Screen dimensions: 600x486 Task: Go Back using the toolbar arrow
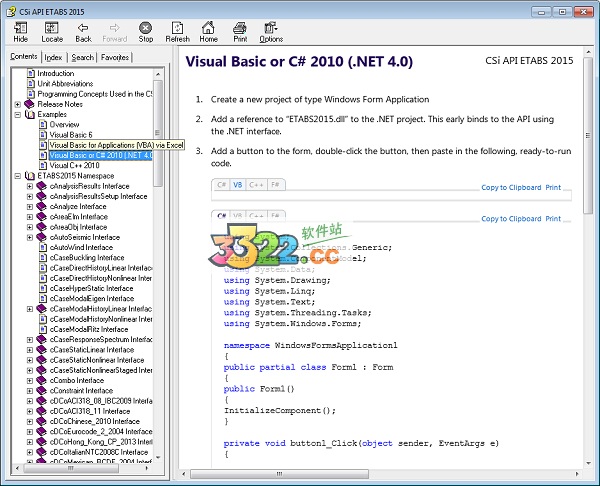pos(83,27)
